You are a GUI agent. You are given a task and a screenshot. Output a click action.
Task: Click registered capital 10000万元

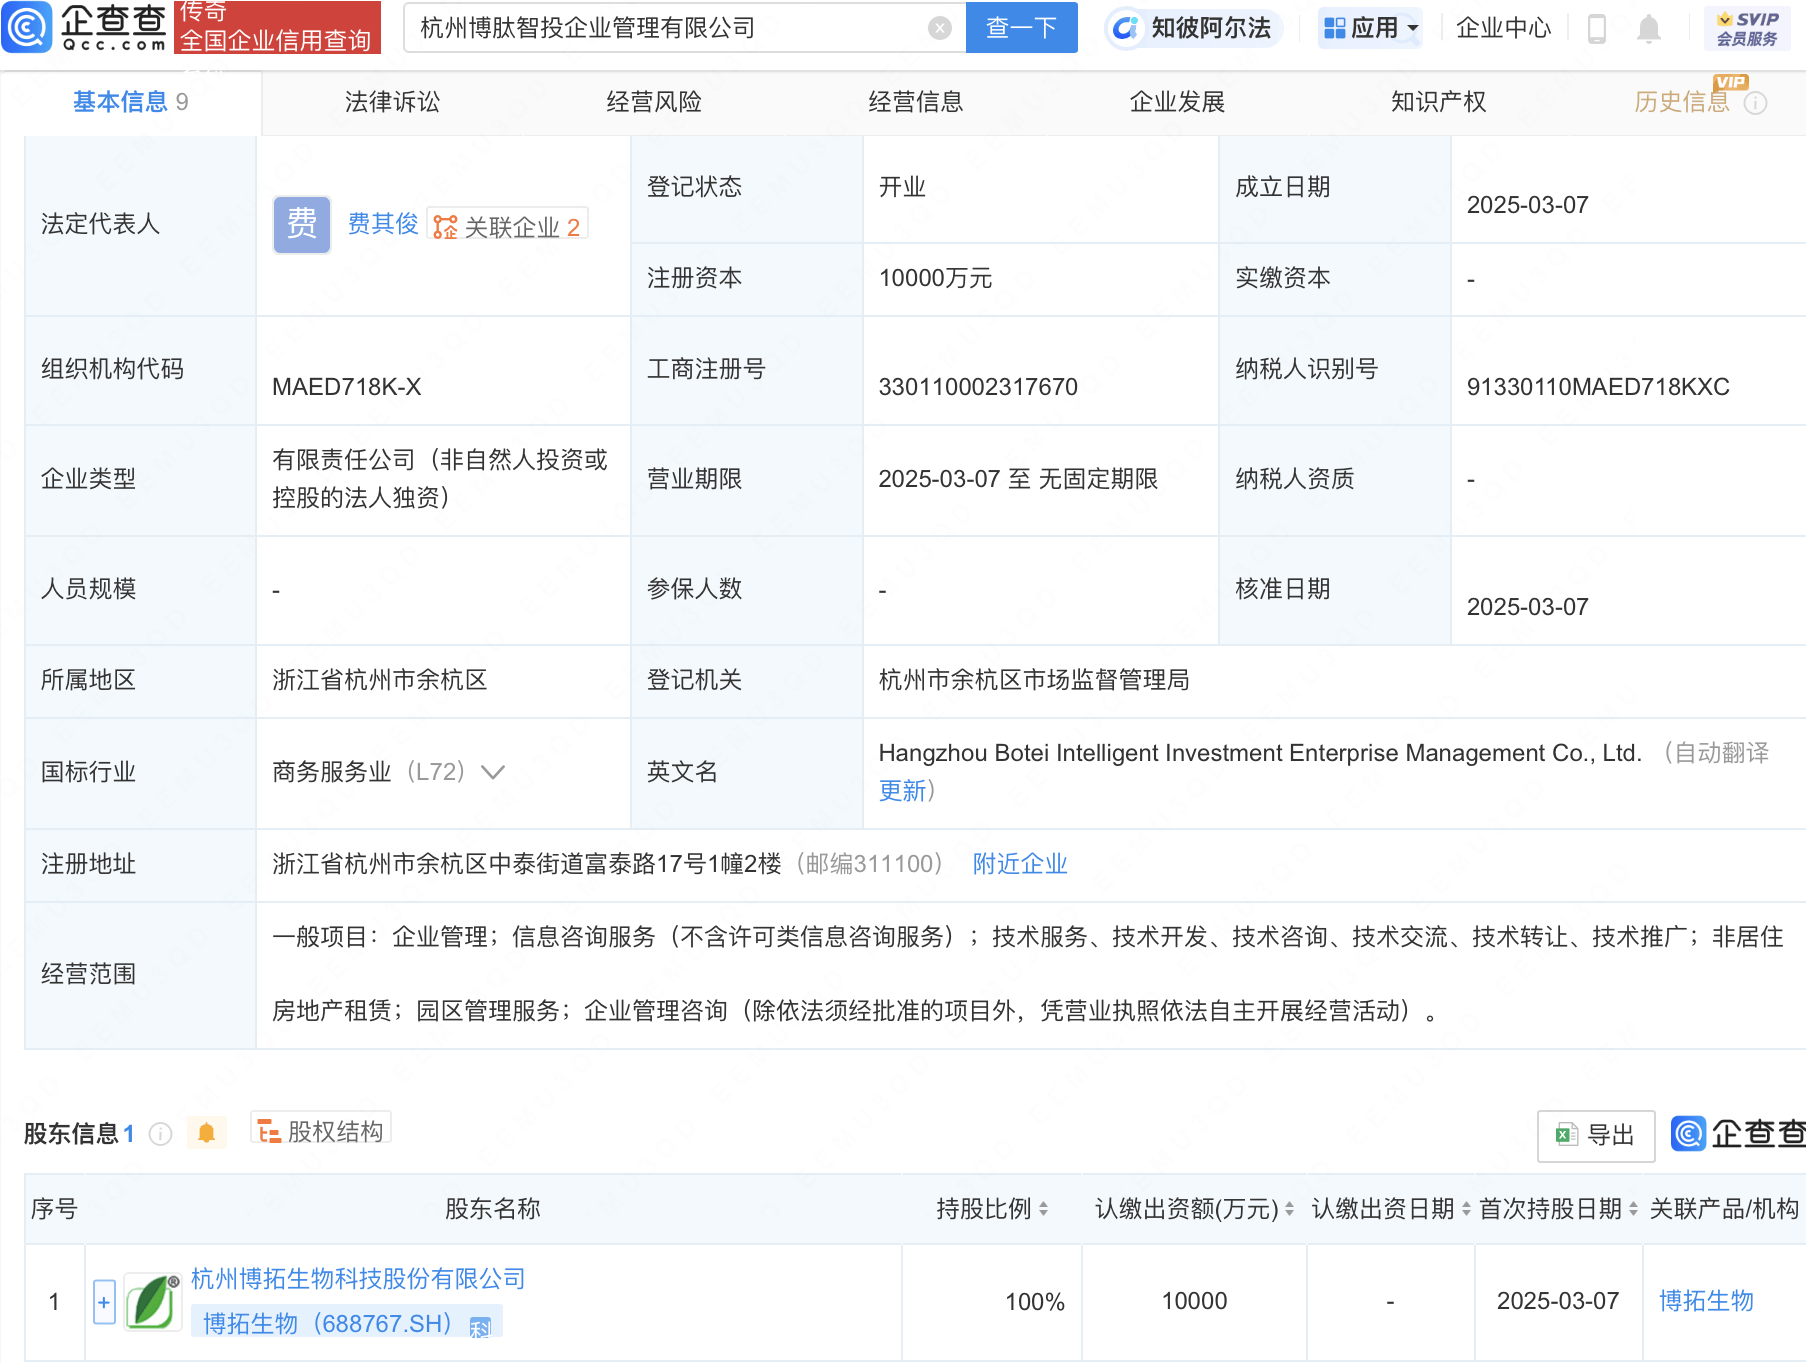click(935, 278)
